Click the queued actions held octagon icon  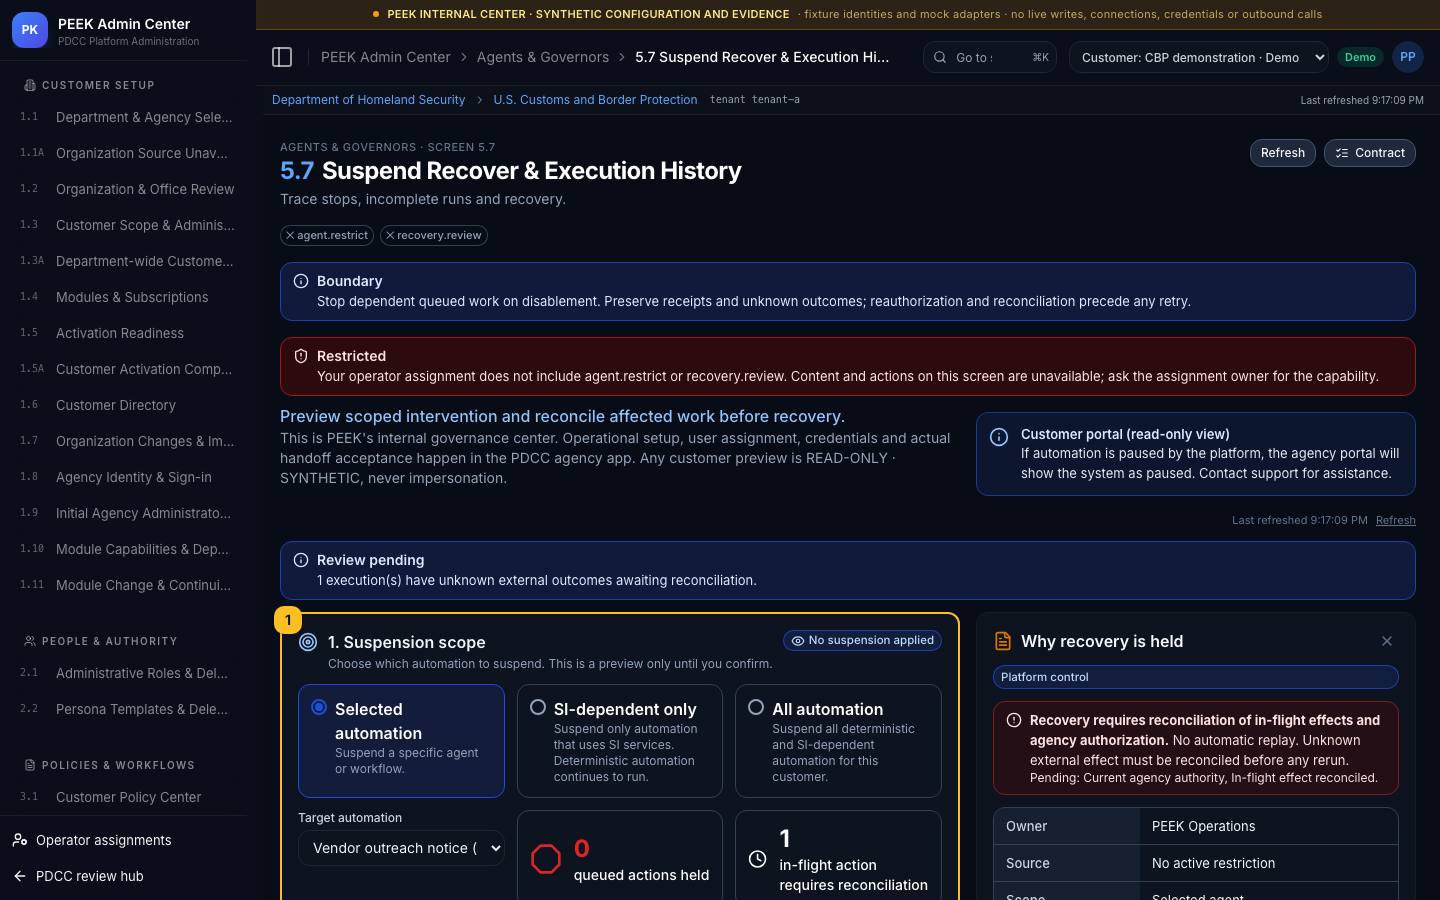click(546, 859)
